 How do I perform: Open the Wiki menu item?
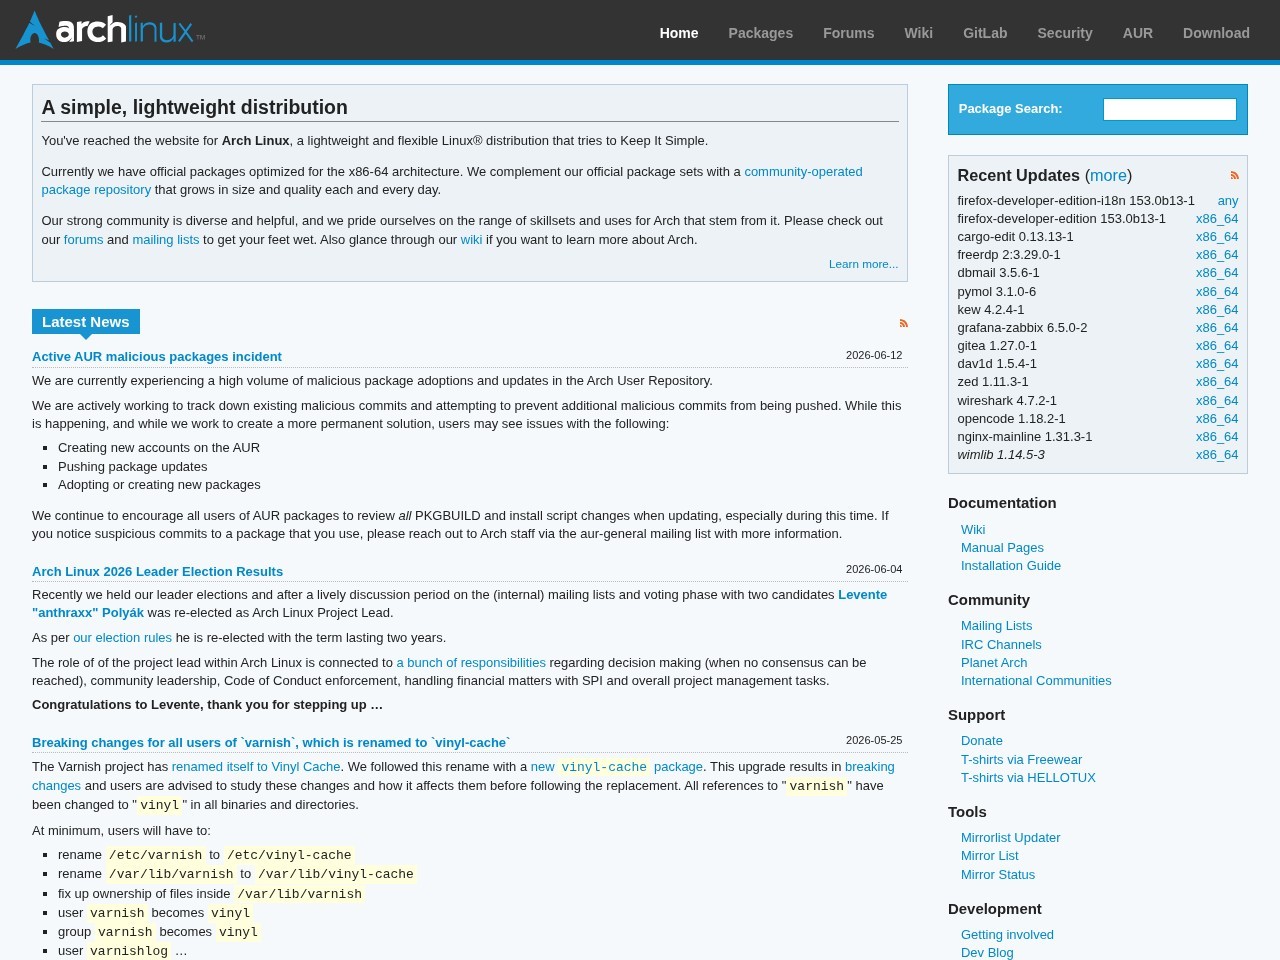click(918, 33)
